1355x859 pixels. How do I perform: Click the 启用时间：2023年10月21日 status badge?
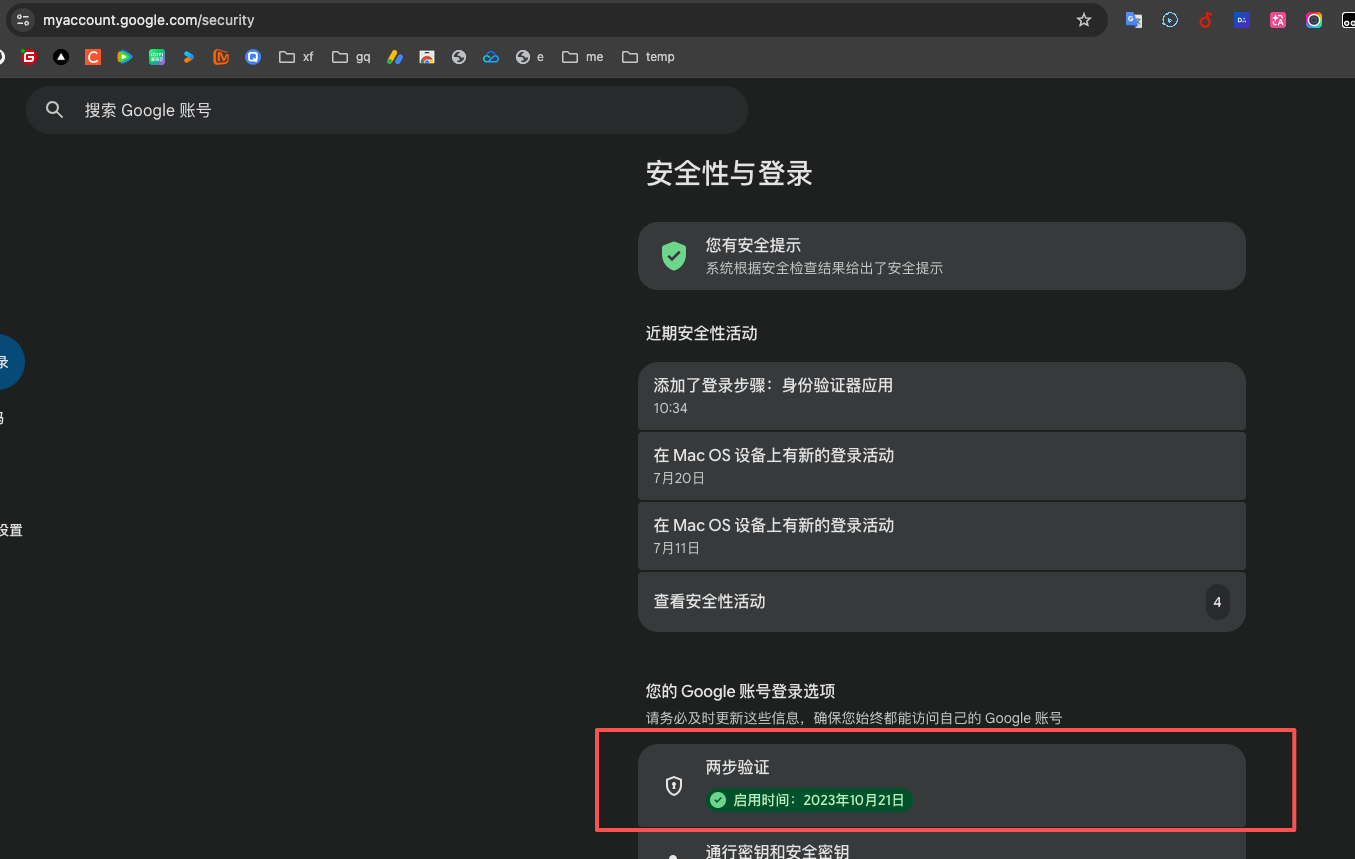tap(809, 800)
